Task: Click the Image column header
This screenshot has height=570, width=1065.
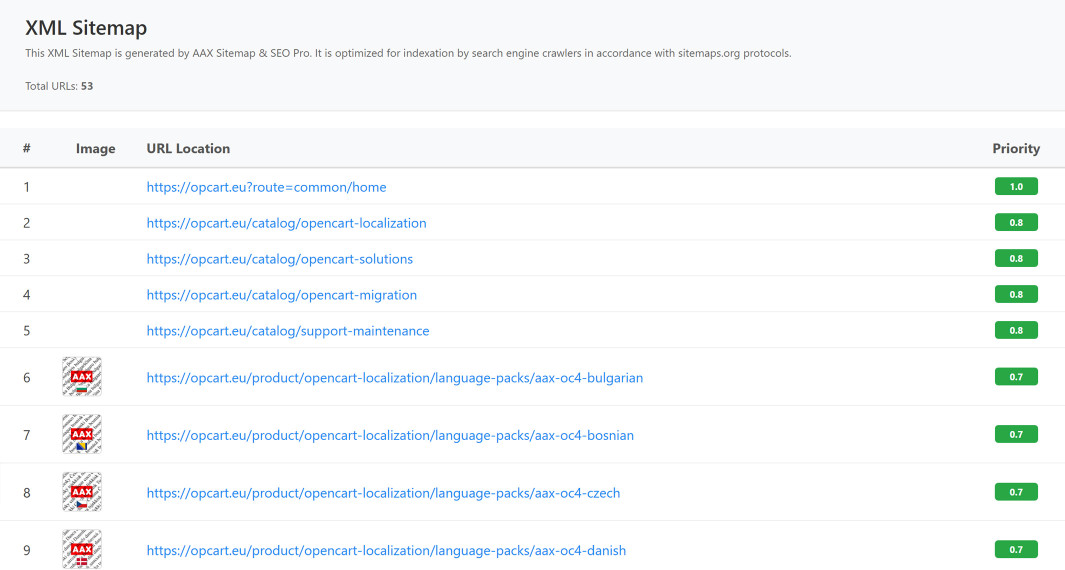Action: (95, 148)
